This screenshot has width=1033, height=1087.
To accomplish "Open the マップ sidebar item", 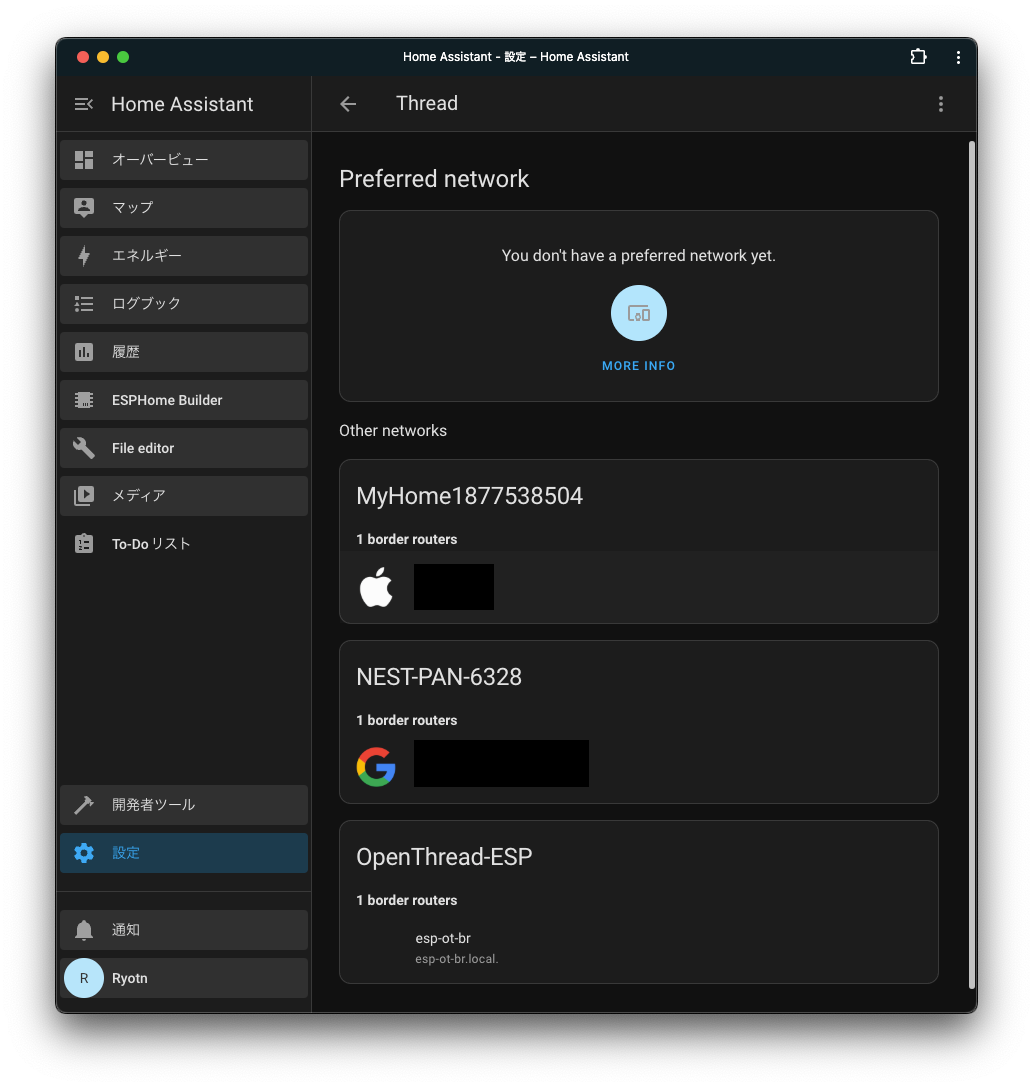I will [184, 208].
